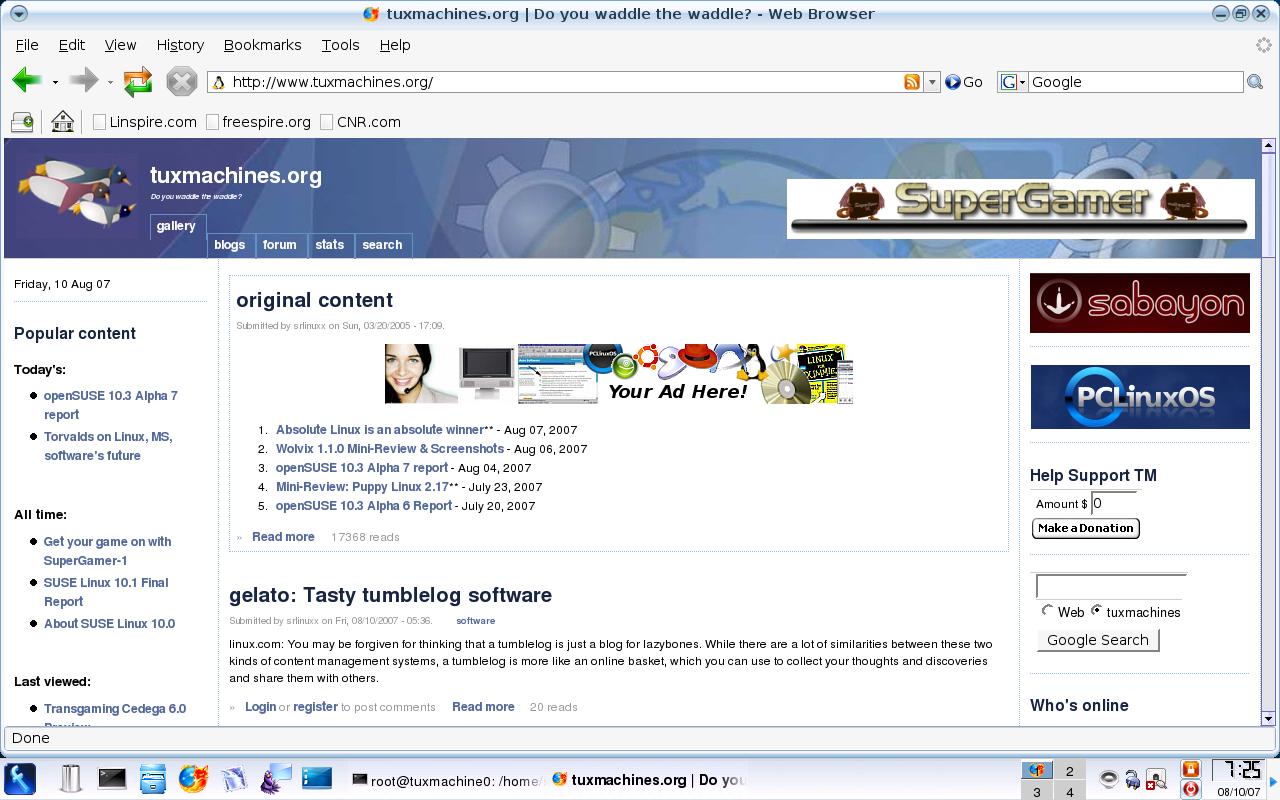
Task: Switch to the blogs tab
Action: click(229, 245)
